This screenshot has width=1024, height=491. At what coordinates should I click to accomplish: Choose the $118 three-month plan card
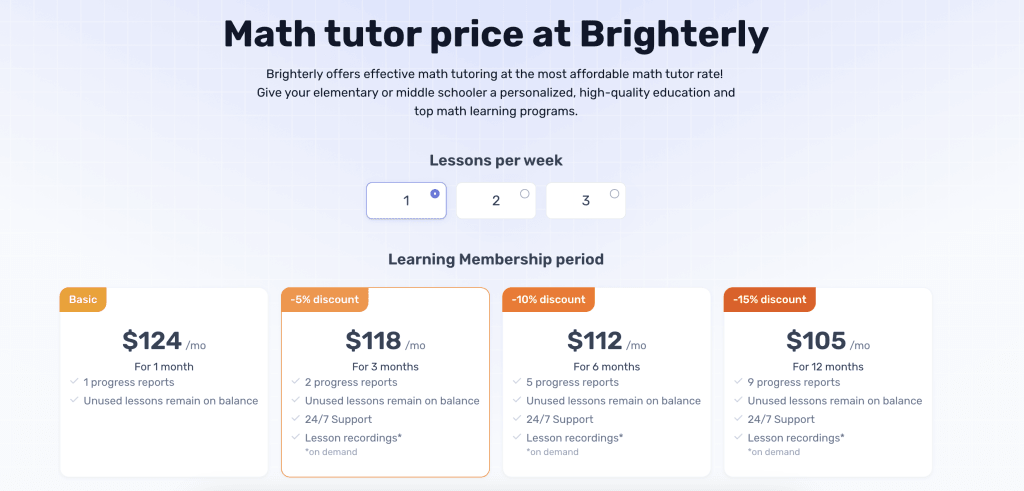(385, 382)
